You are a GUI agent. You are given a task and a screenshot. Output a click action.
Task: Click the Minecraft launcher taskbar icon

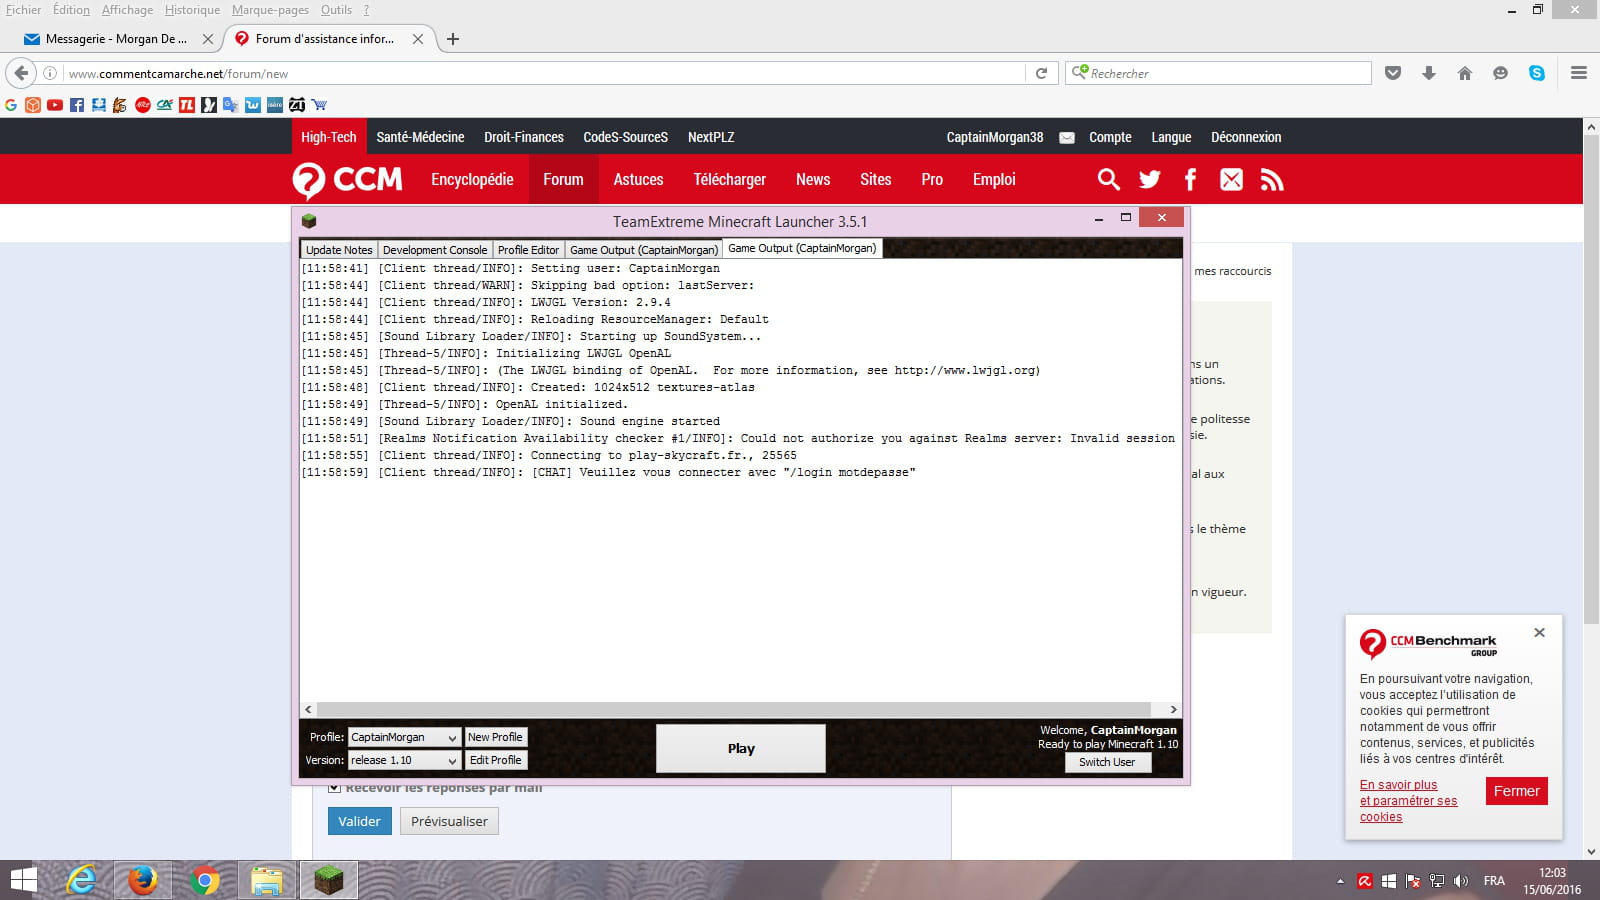pyautogui.click(x=328, y=880)
